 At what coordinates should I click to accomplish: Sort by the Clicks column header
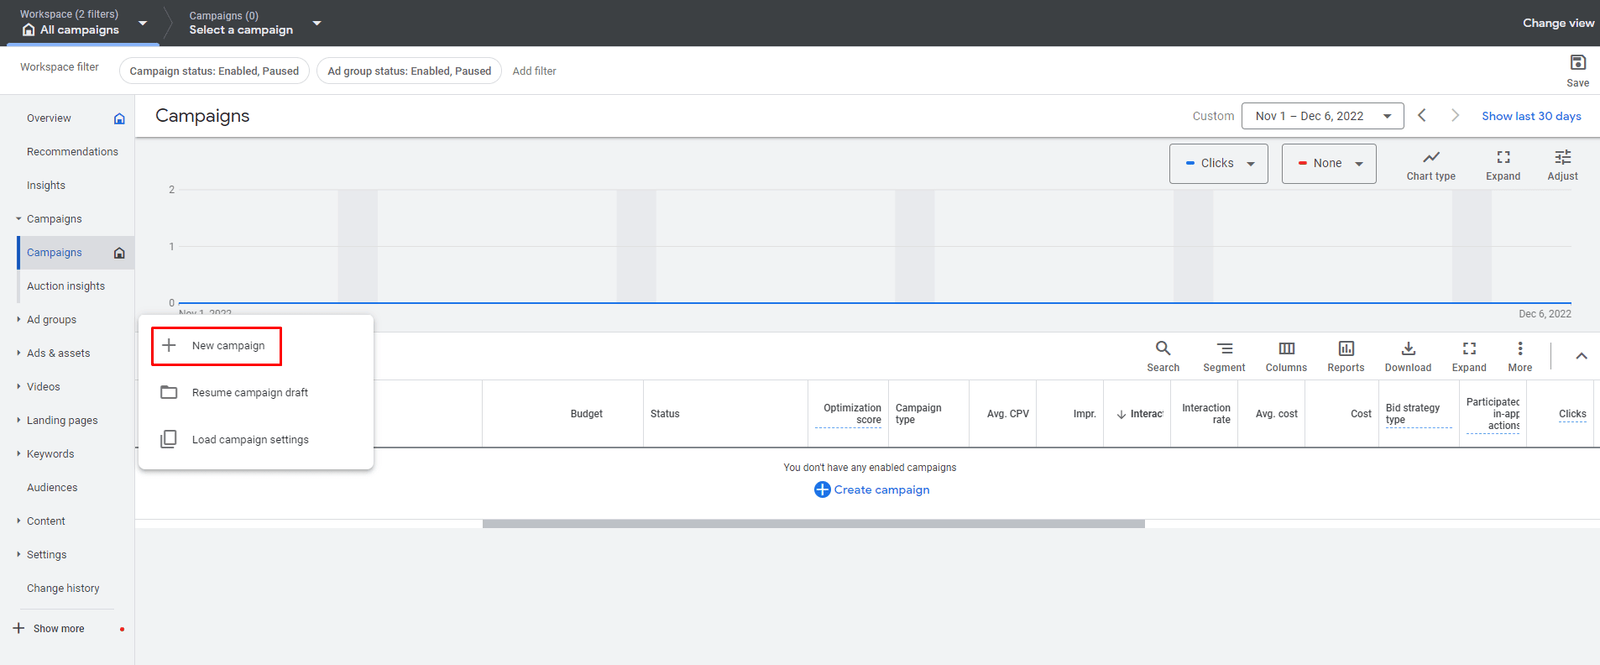1572,414
